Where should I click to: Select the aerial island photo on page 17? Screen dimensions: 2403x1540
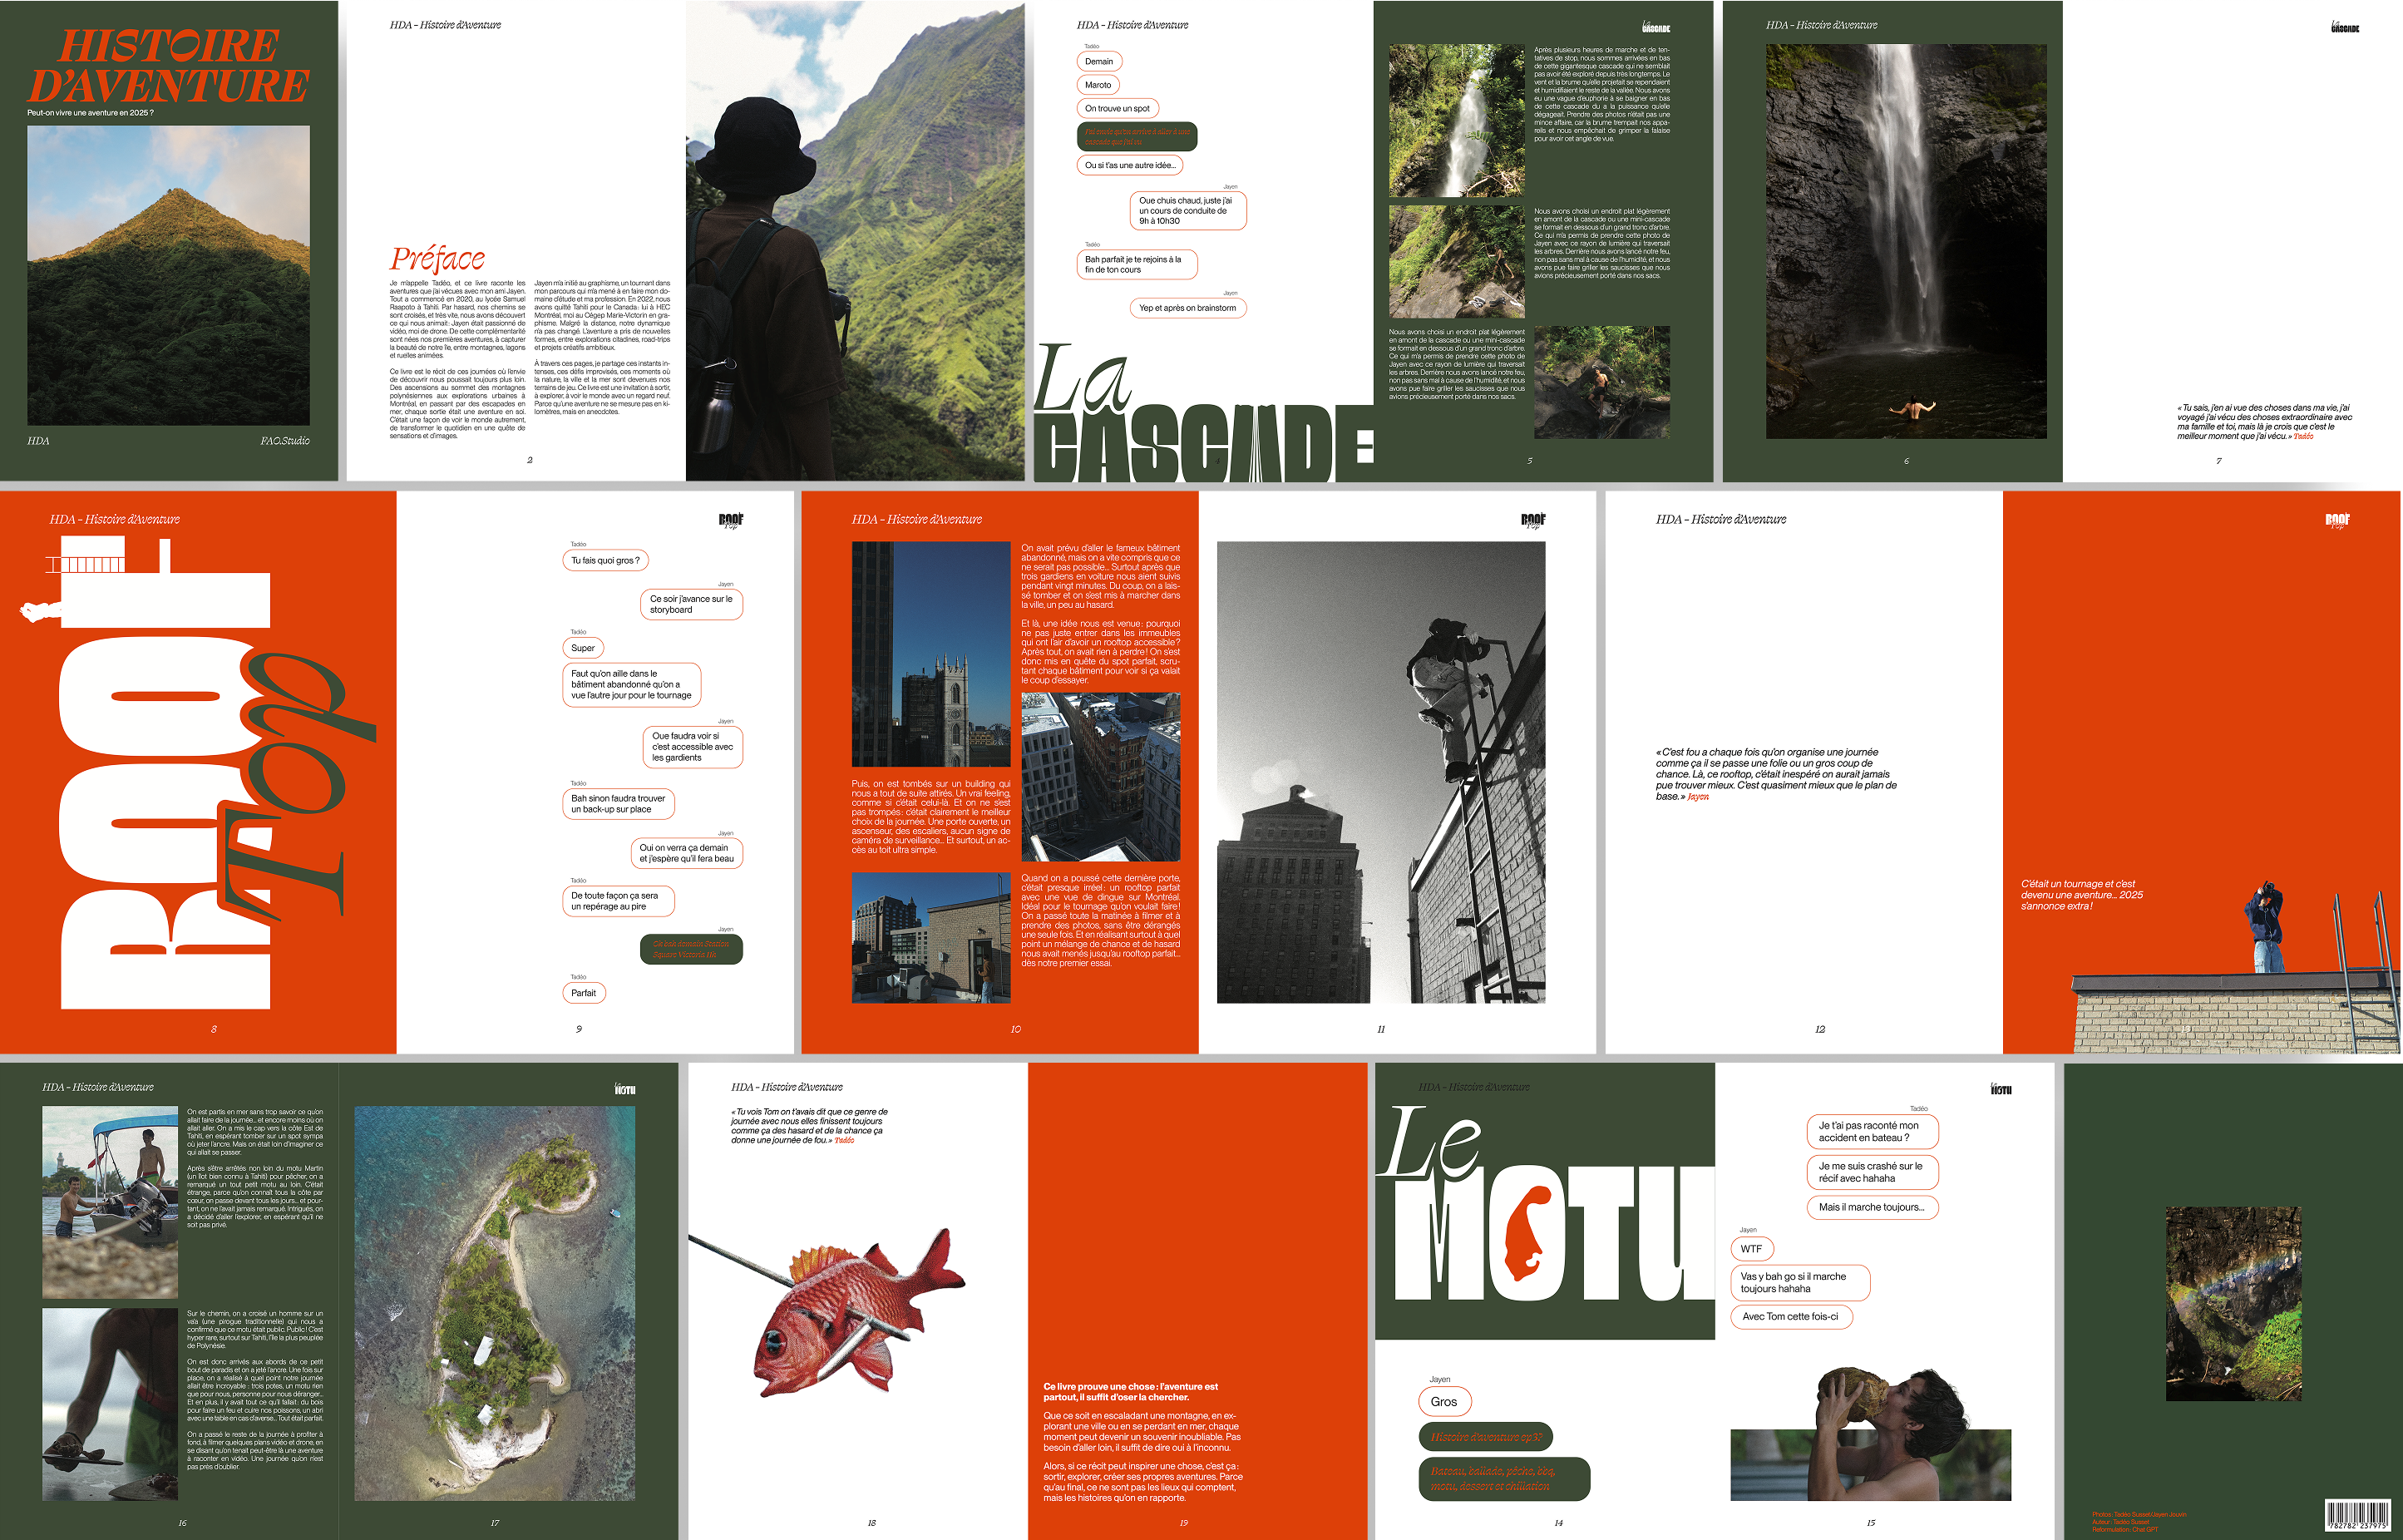tap(494, 1302)
